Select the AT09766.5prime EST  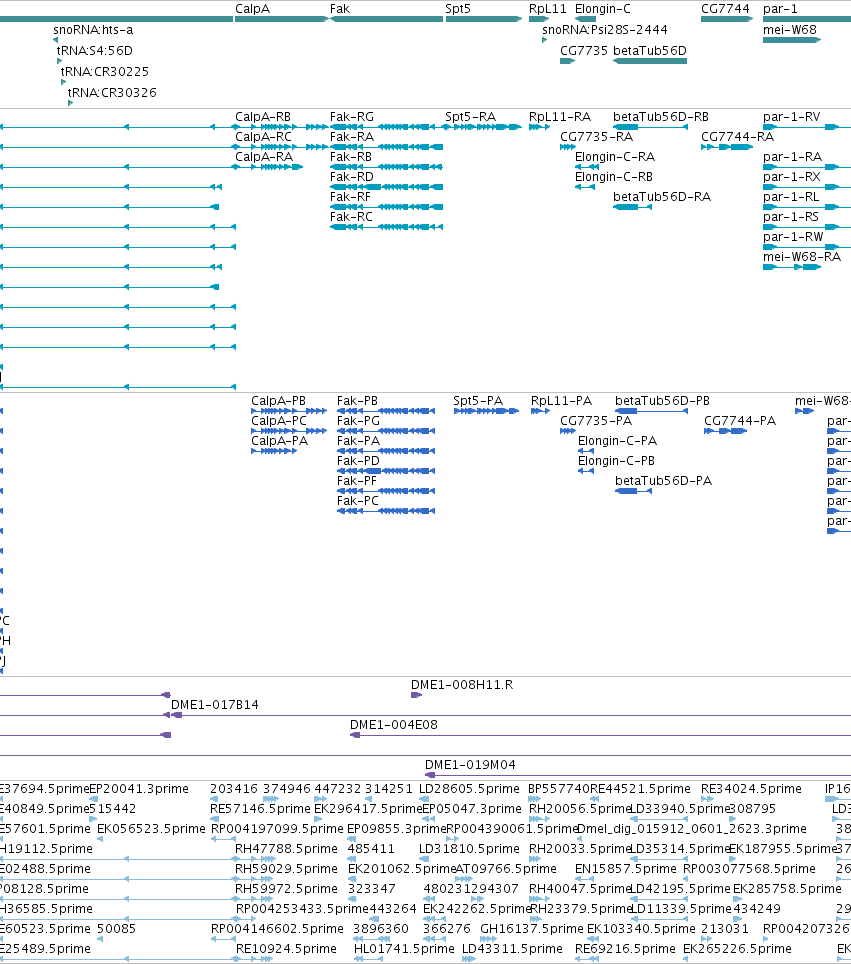tap(464, 879)
